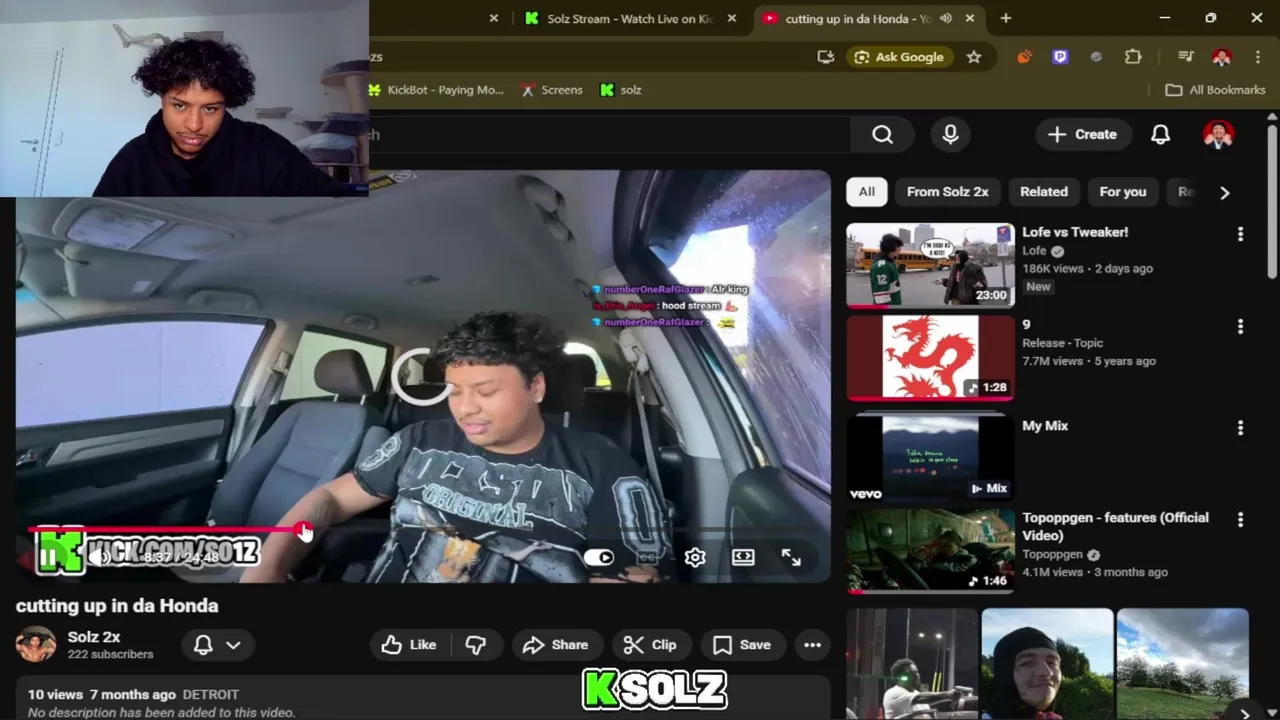Image resolution: width=1280 pixels, height=720 pixels.
Task: Enter fullscreen on the video player
Action: (x=791, y=557)
